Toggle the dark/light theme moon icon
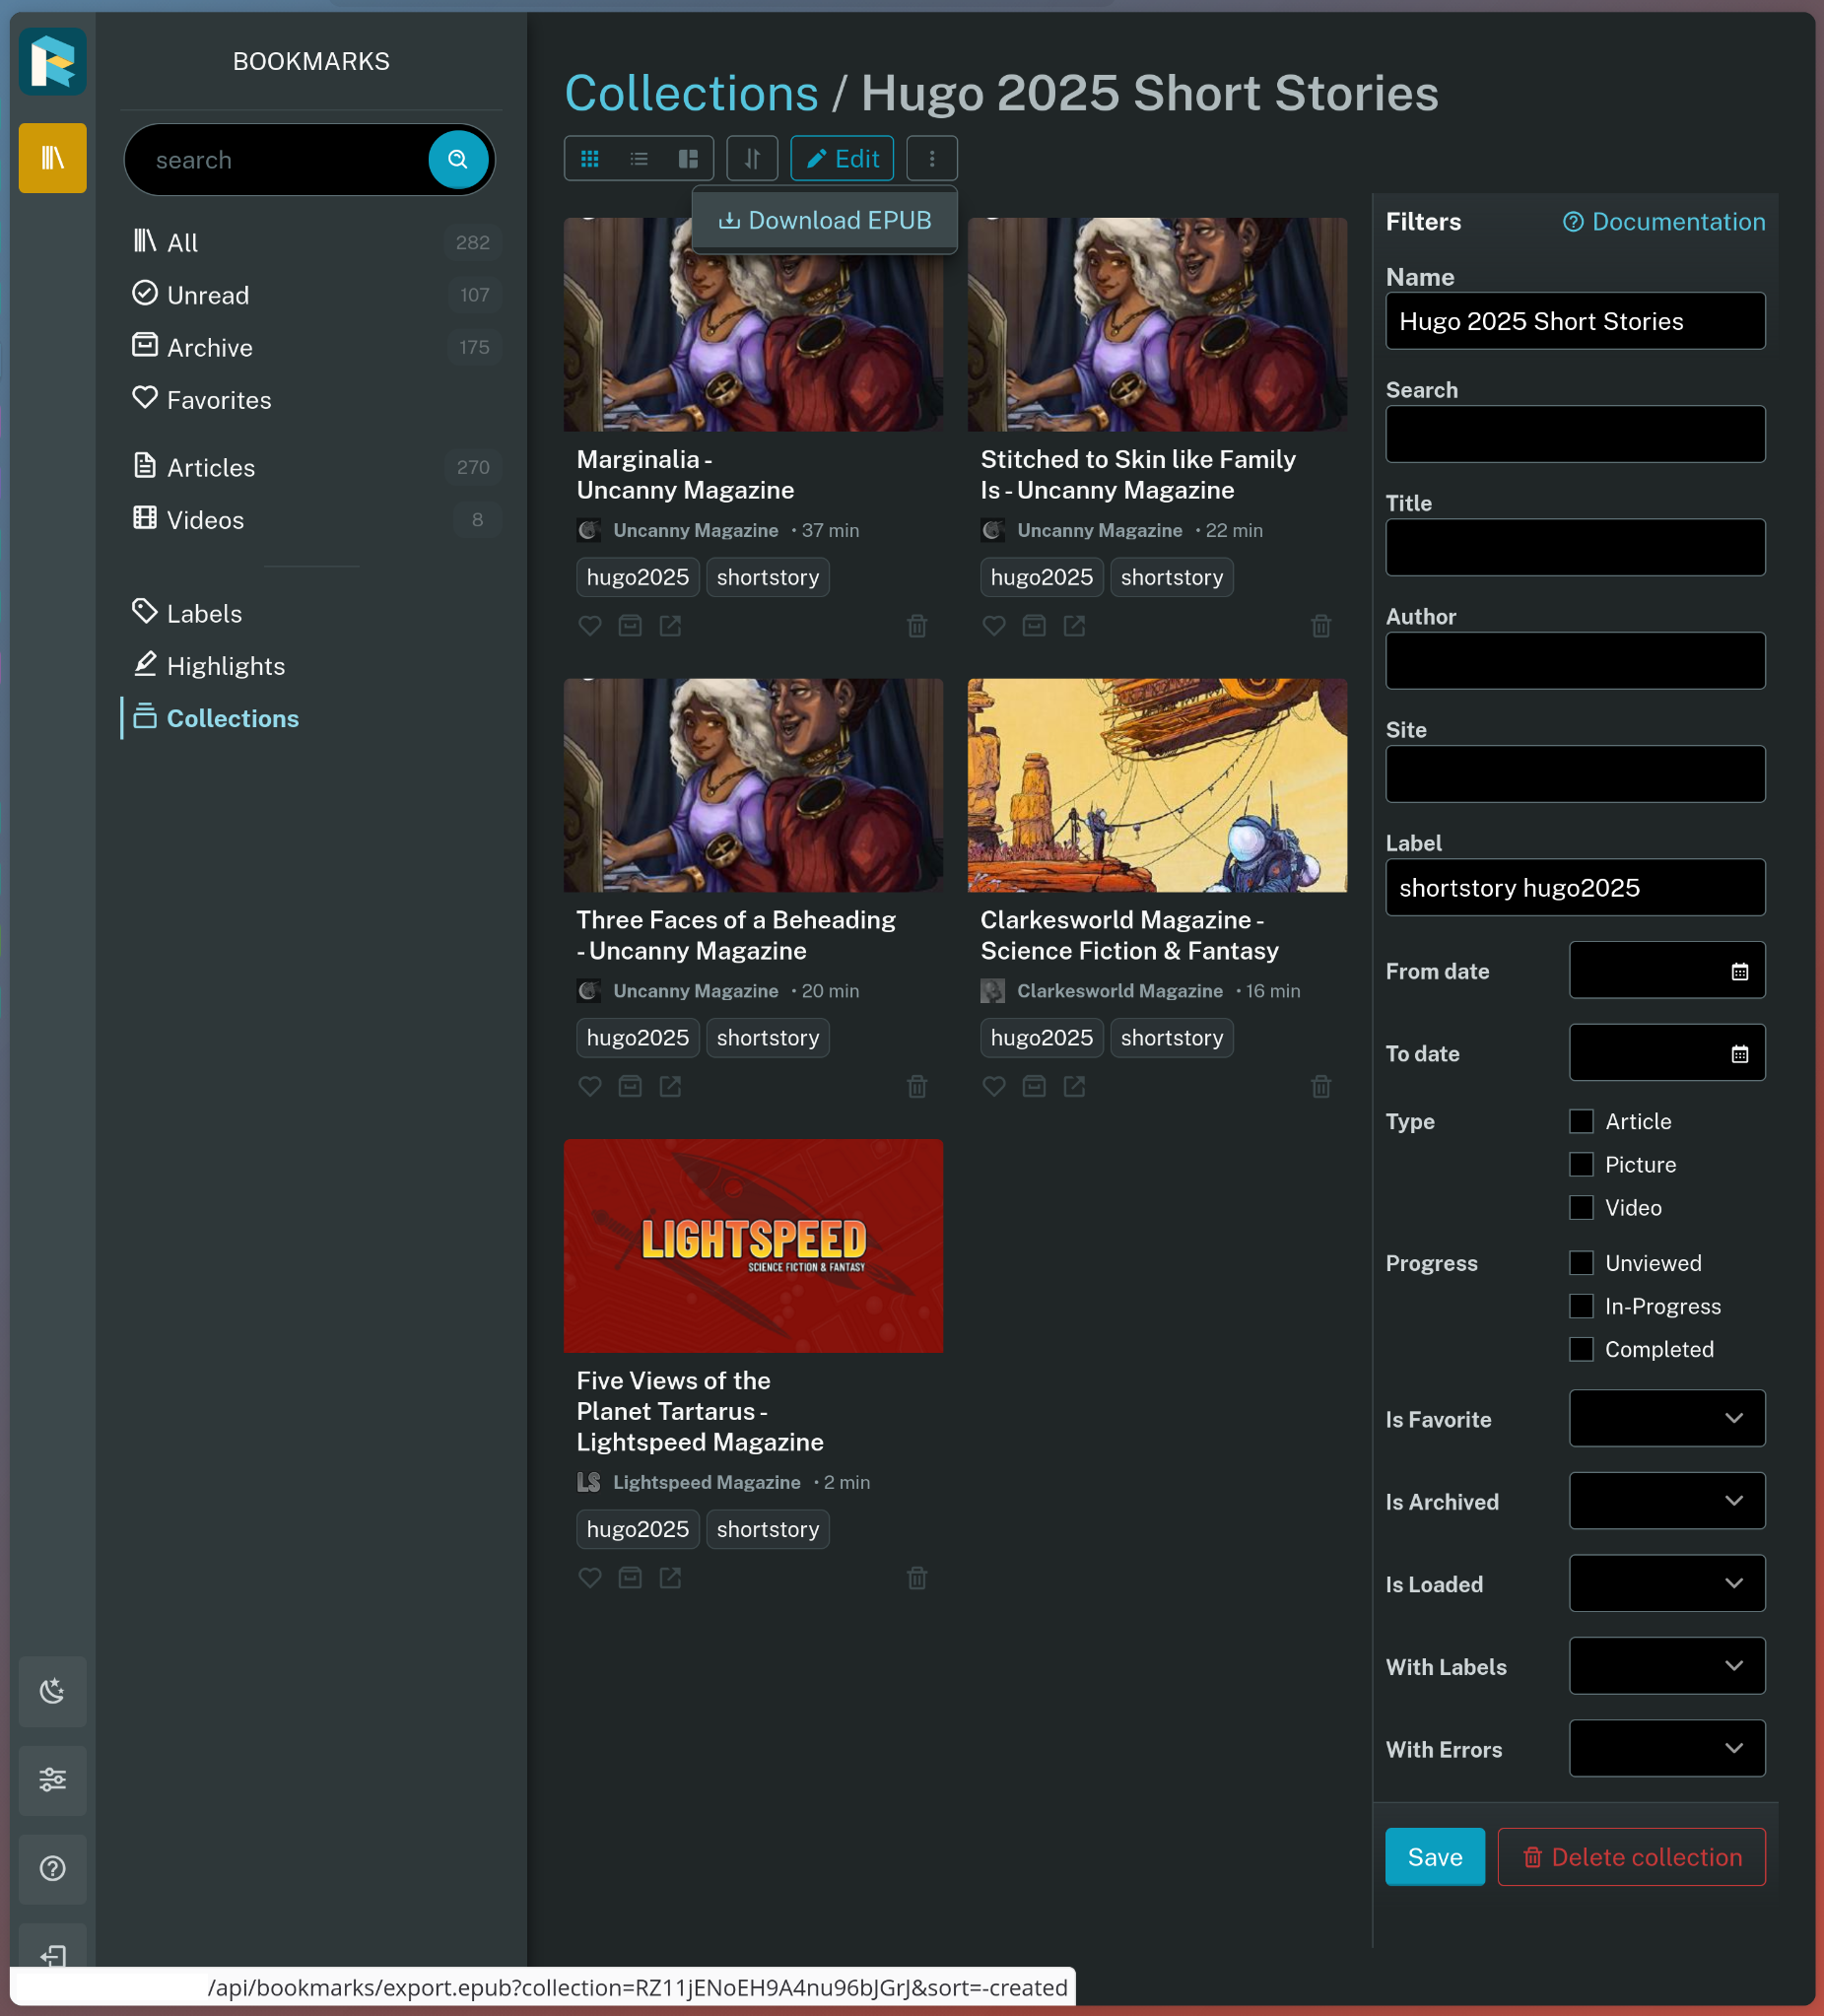 pos(52,1692)
